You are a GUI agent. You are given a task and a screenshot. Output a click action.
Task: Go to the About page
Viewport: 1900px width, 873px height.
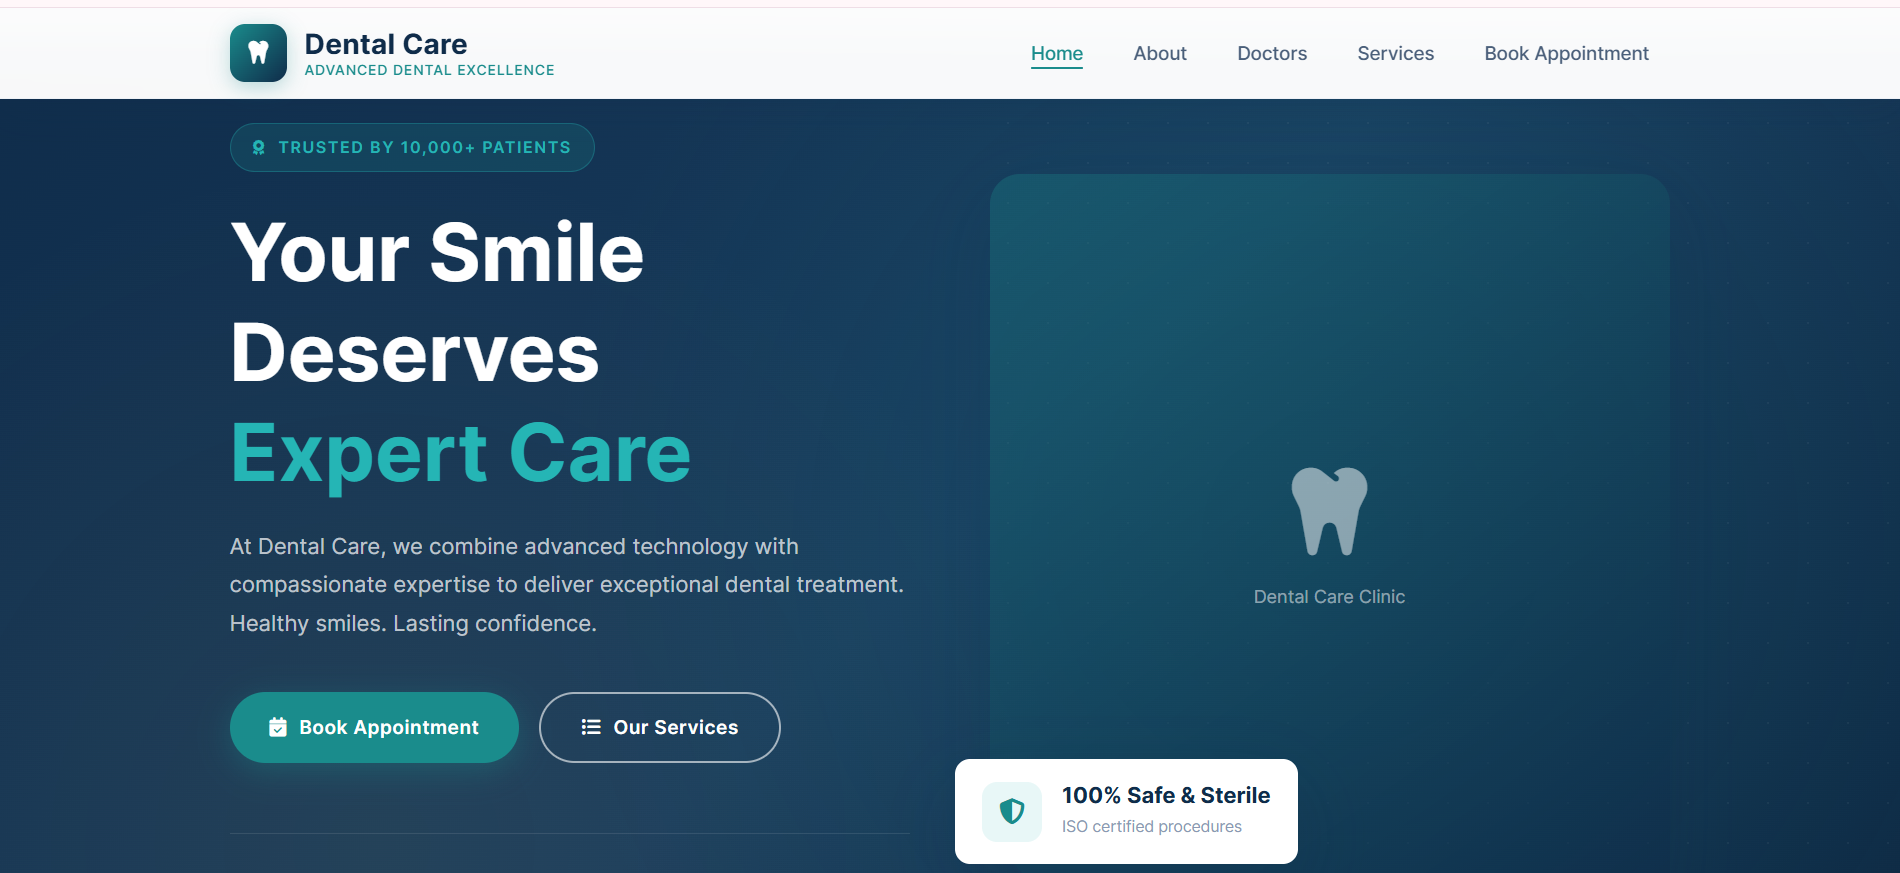point(1160,54)
